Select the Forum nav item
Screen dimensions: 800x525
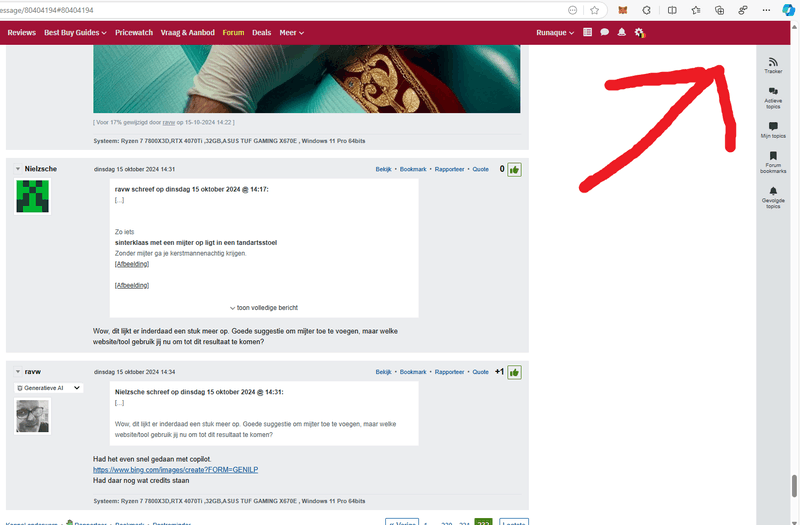233,32
